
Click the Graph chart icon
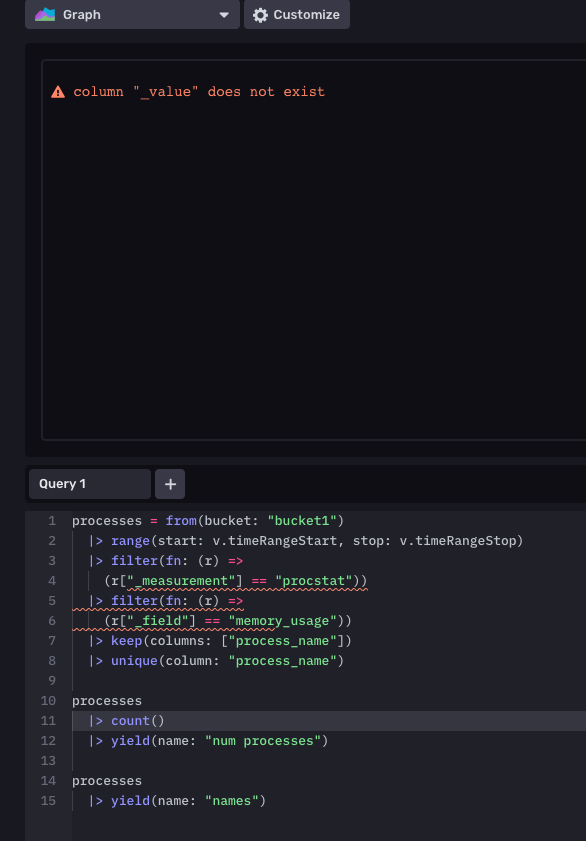tap(45, 14)
